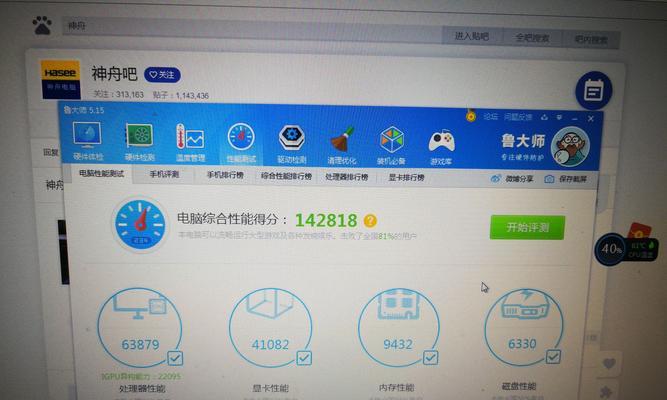The width and height of the screenshot is (667, 400).
Task: Click the red envelope above temperature widget
Action: tap(638, 231)
